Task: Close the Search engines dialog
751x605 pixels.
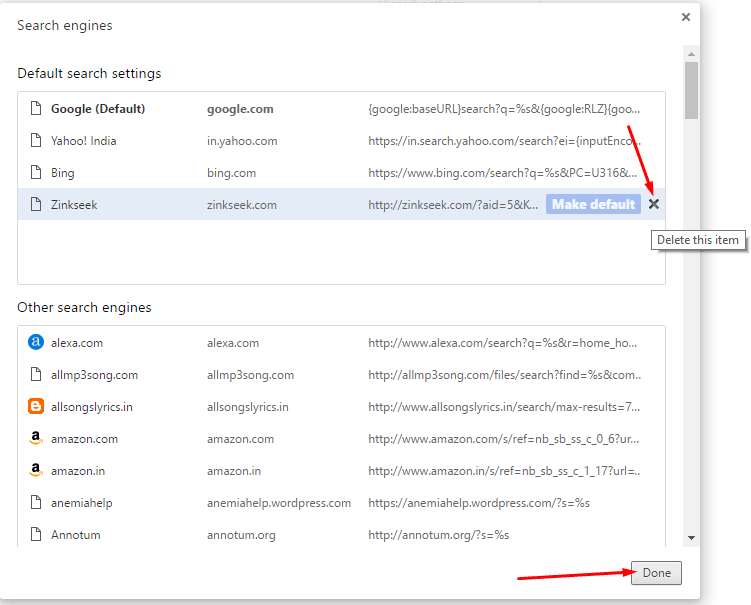Action: coord(686,17)
